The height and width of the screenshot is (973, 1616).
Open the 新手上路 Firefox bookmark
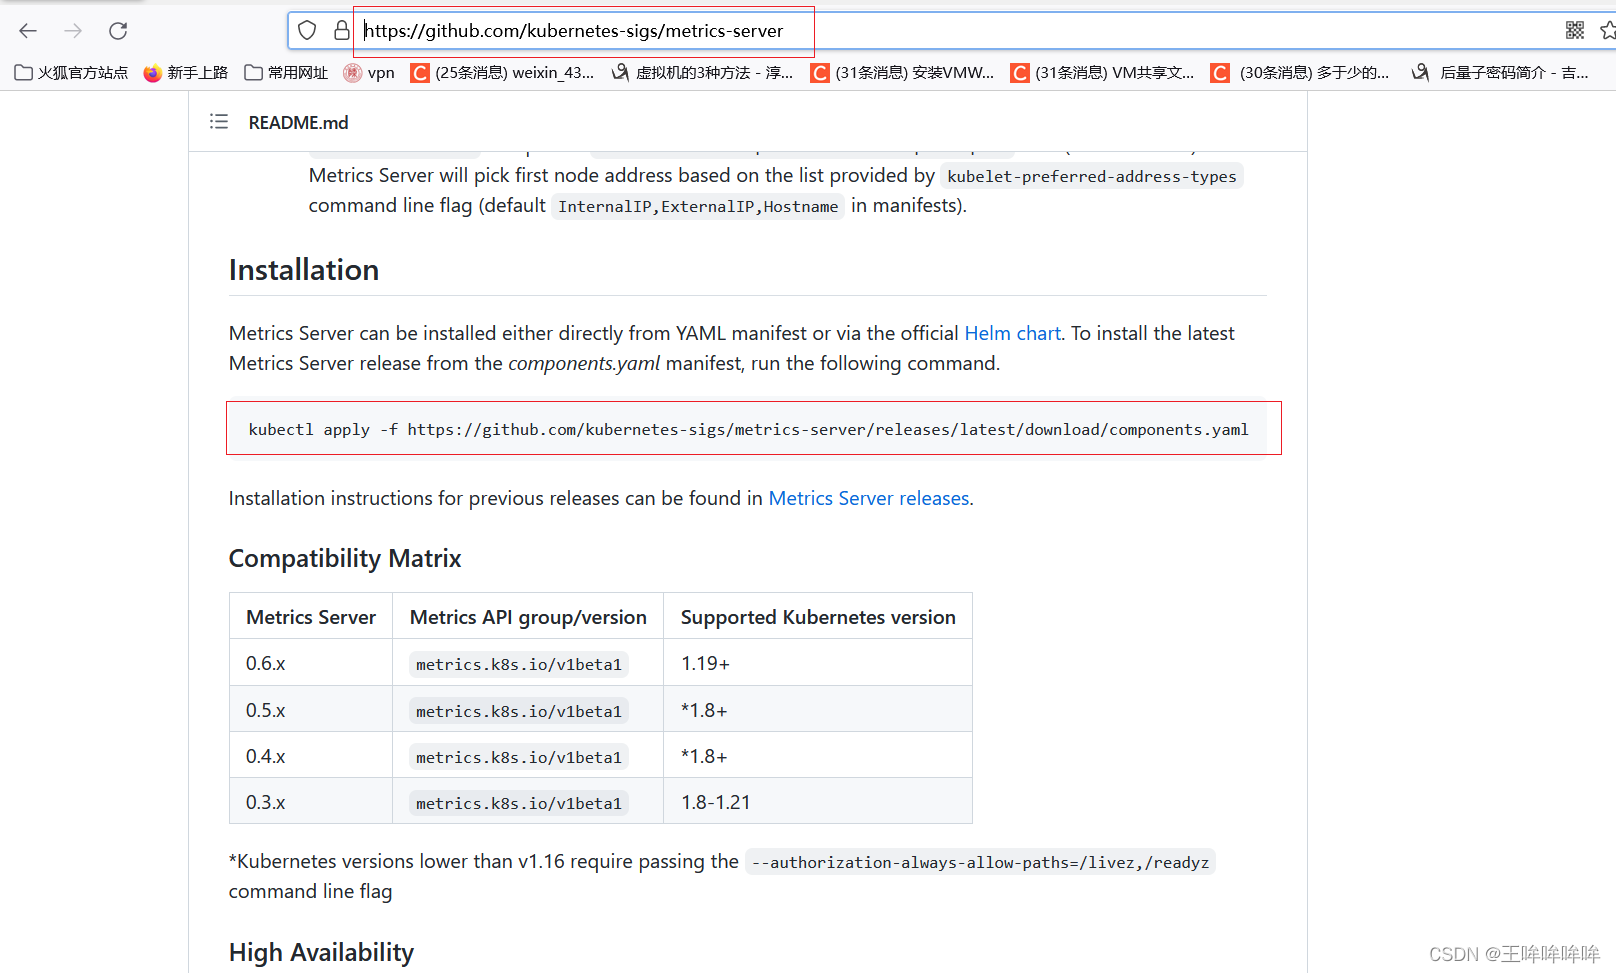tap(186, 73)
